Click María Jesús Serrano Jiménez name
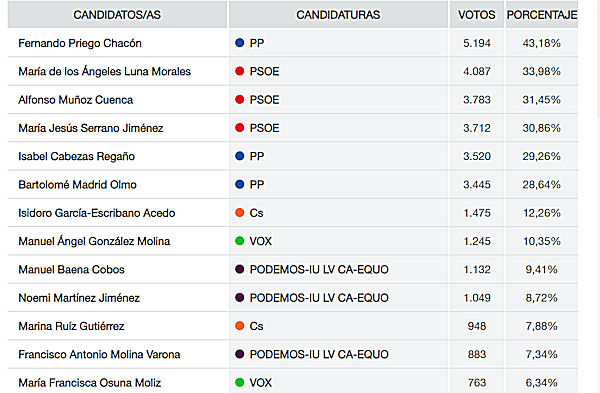Viewport: 600px width, 393px height. pos(91,128)
